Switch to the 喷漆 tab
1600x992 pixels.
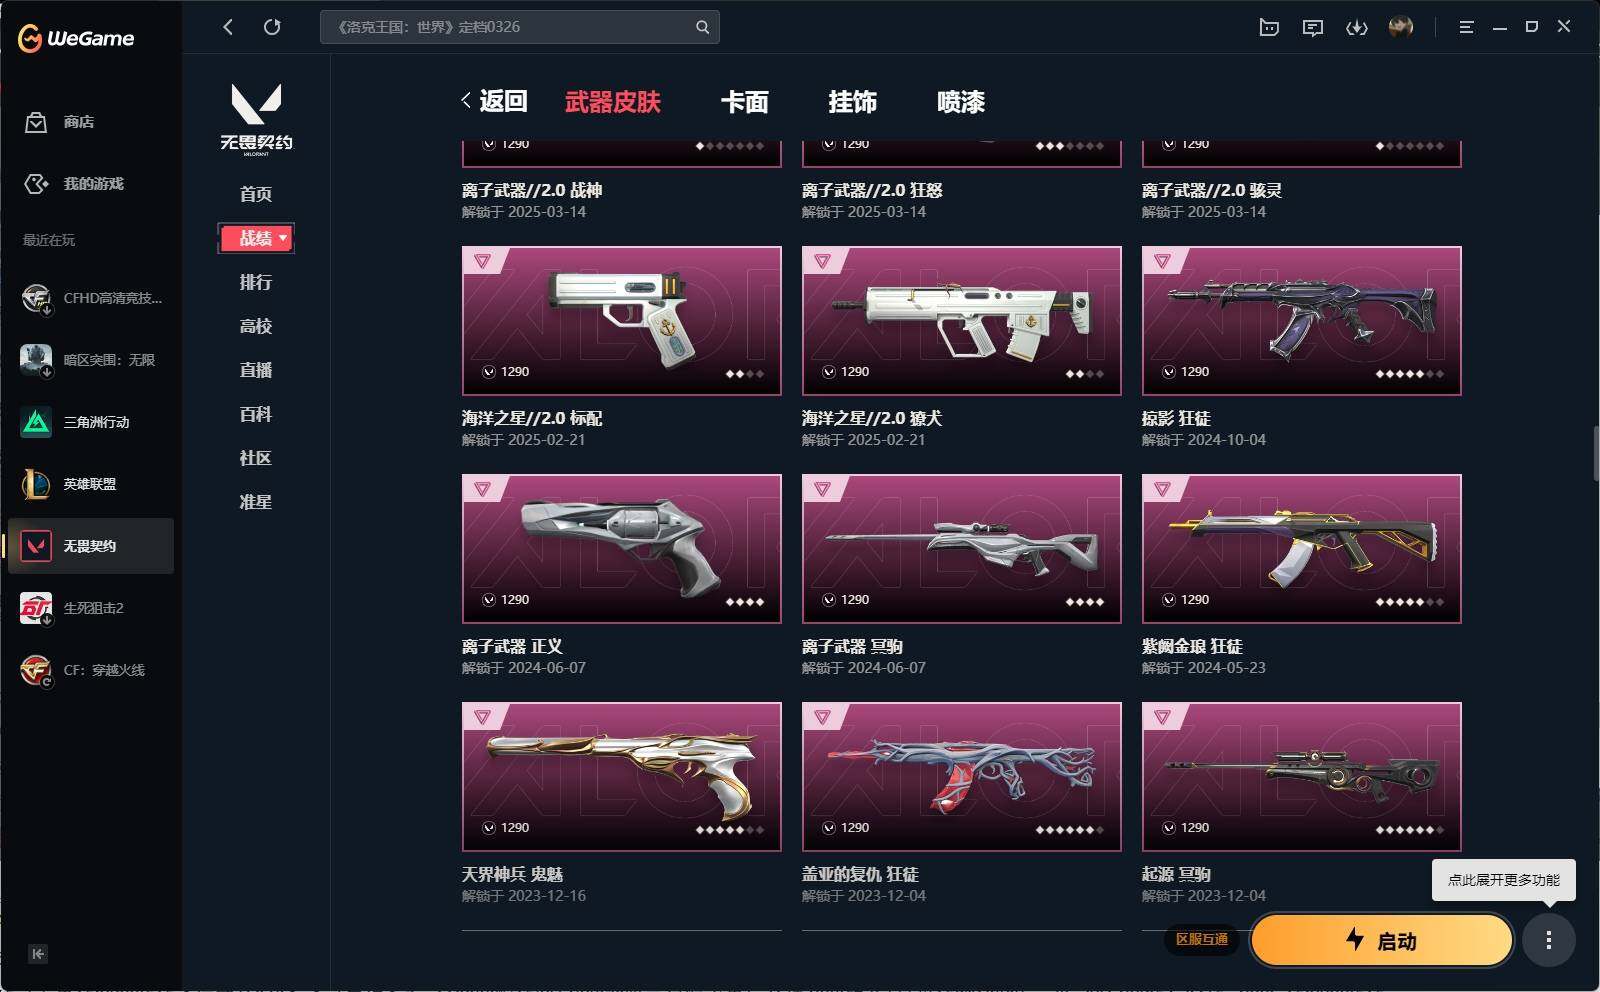[x=961, y=102]
